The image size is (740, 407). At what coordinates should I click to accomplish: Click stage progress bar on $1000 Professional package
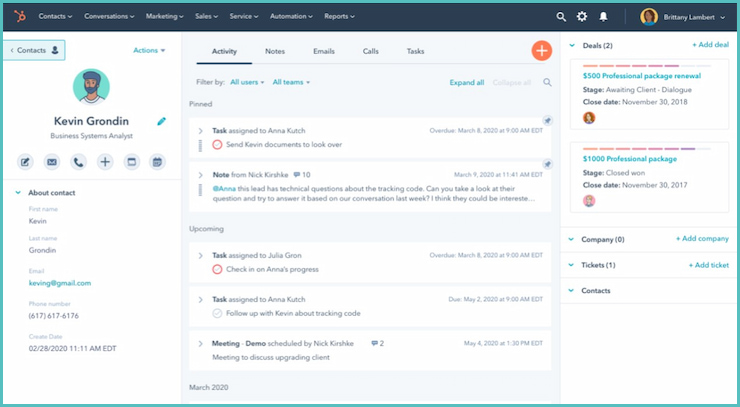pos(647,149)
